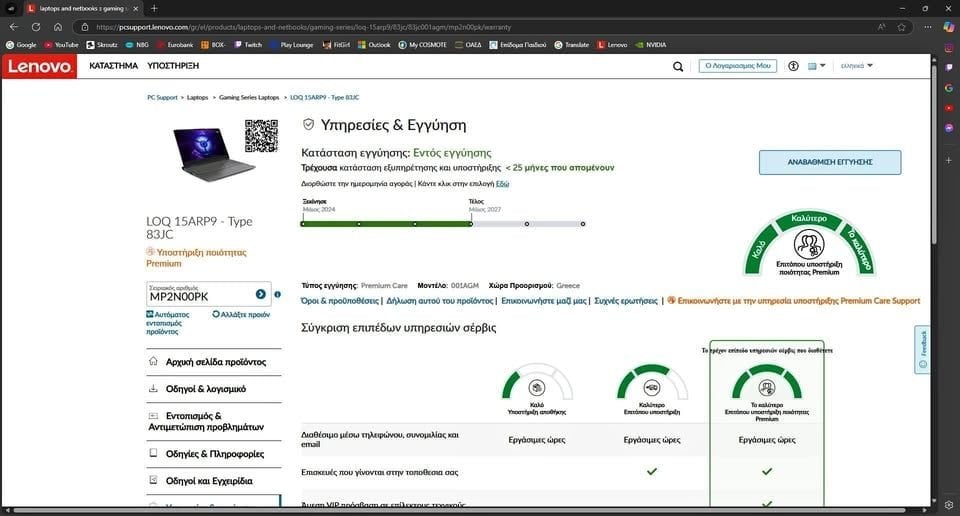The width and height of the screenshot is (960, 516).
Task: Reload the page with the refresh icon
Action: click(36, 27)
